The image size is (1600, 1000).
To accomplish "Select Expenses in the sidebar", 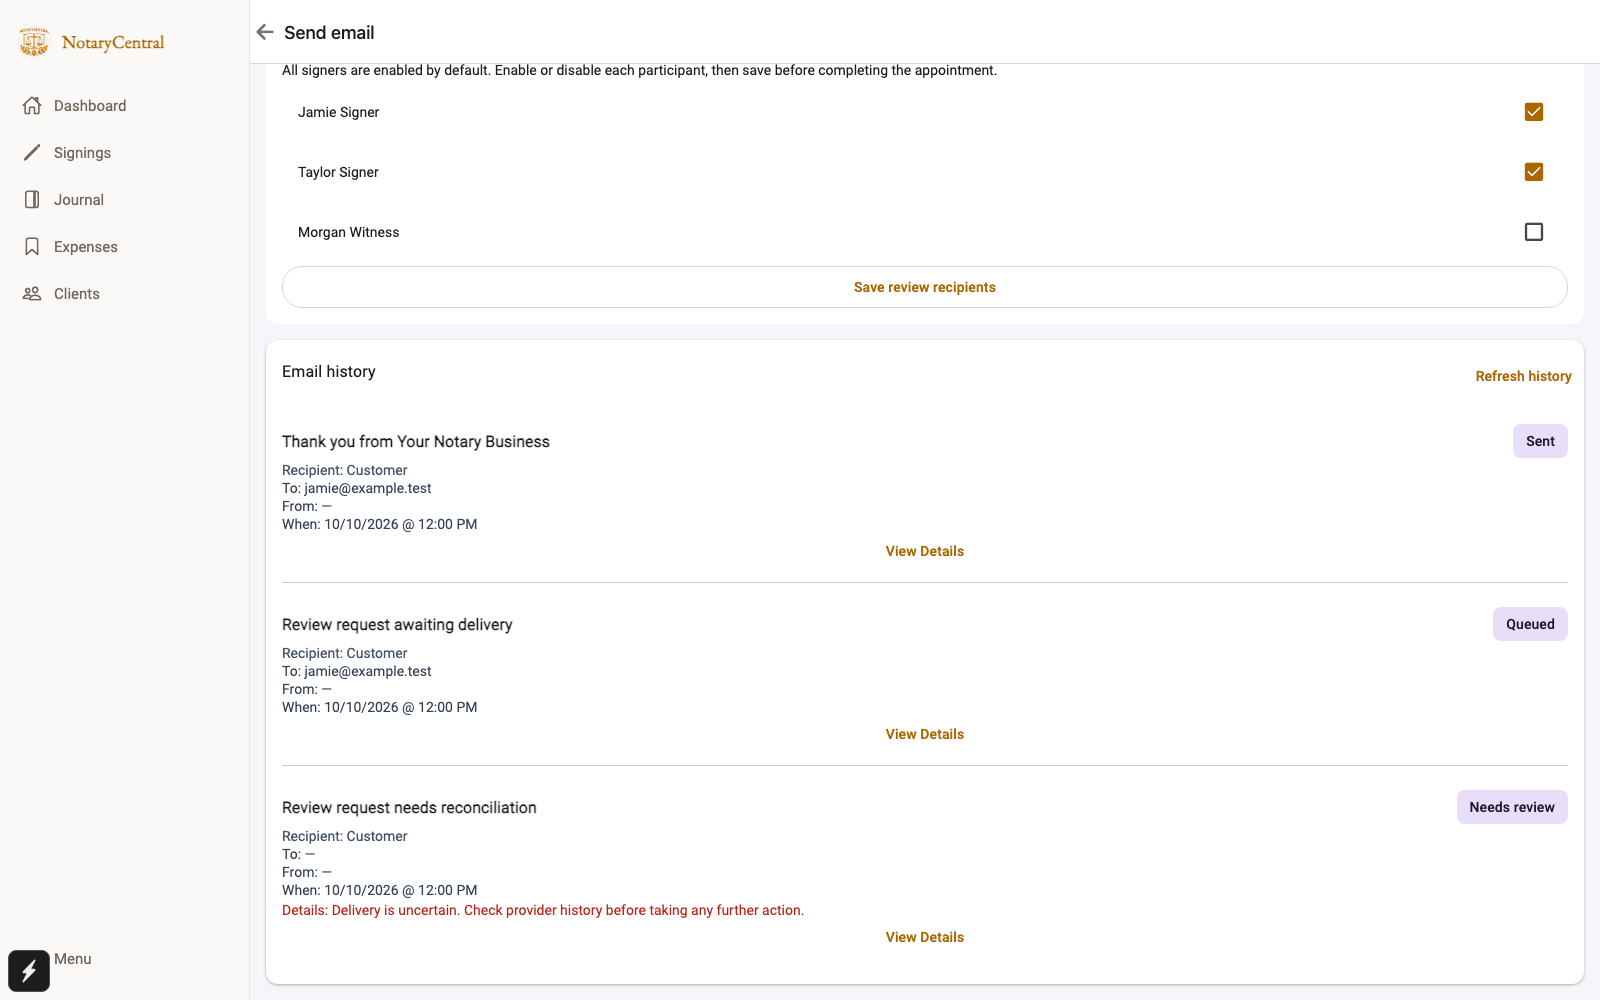I will (86, 247).
